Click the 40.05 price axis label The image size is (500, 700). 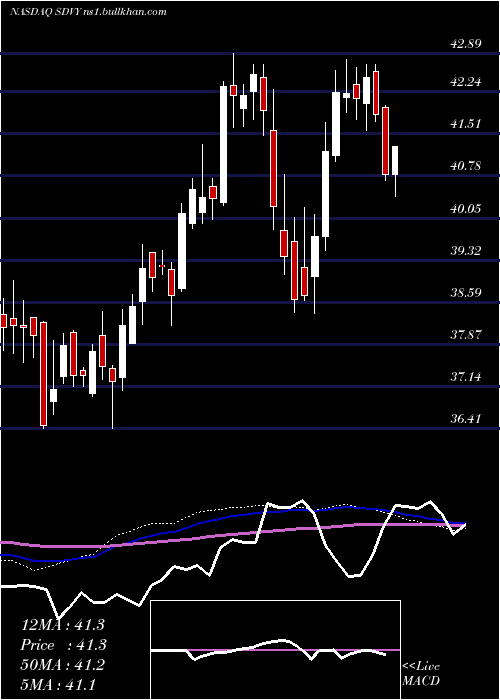click(x=466, y=208)
